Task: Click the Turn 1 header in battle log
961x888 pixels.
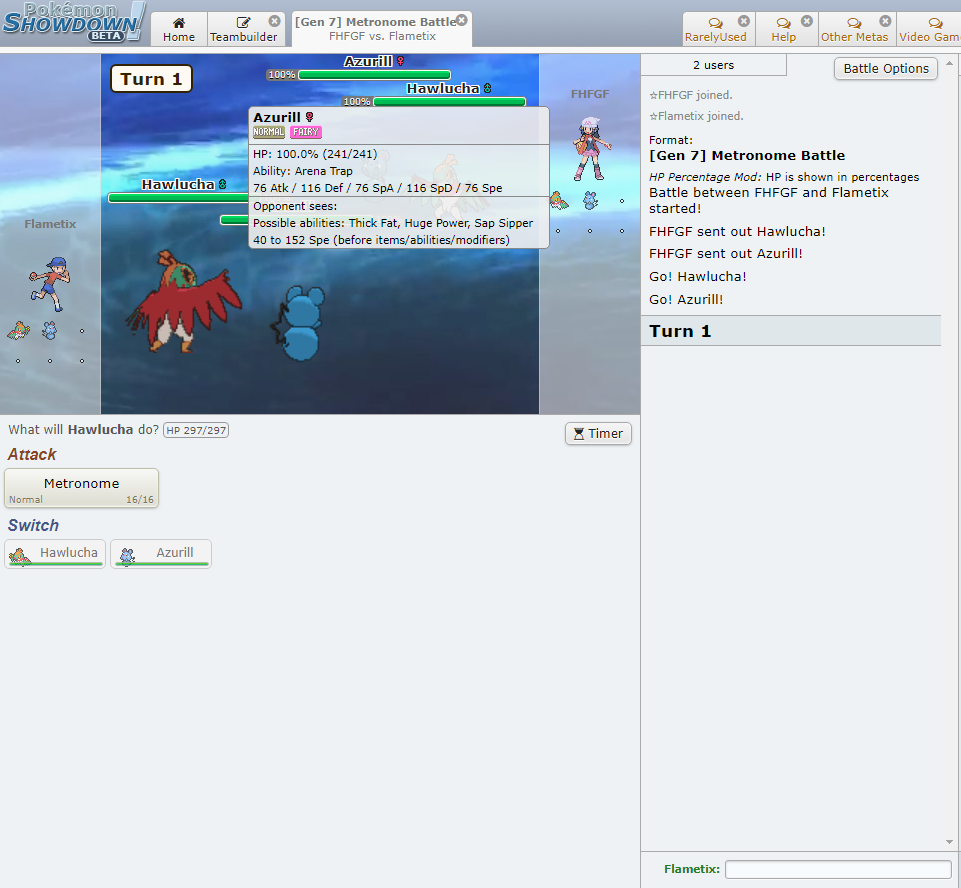Action: (x=791, y=331)
